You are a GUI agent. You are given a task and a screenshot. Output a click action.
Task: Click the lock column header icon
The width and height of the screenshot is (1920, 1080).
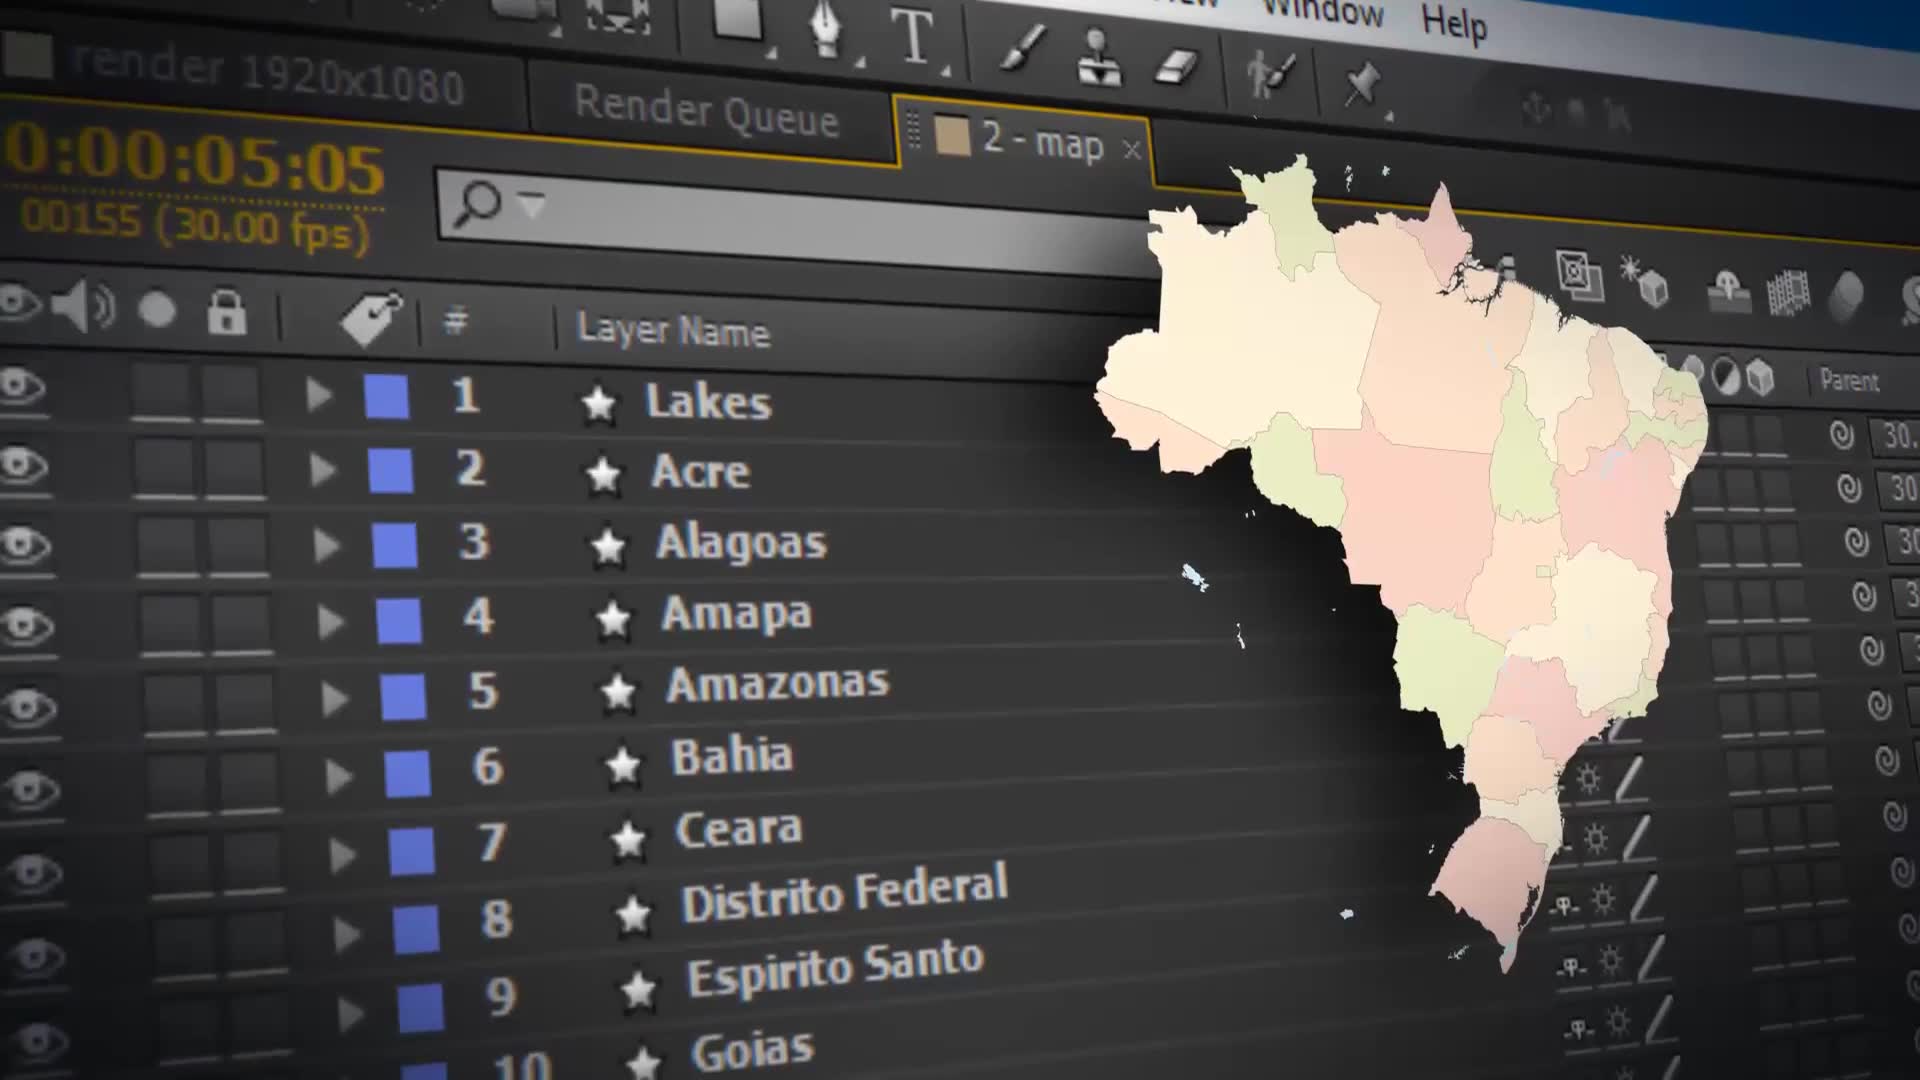[x=226, y=312]
